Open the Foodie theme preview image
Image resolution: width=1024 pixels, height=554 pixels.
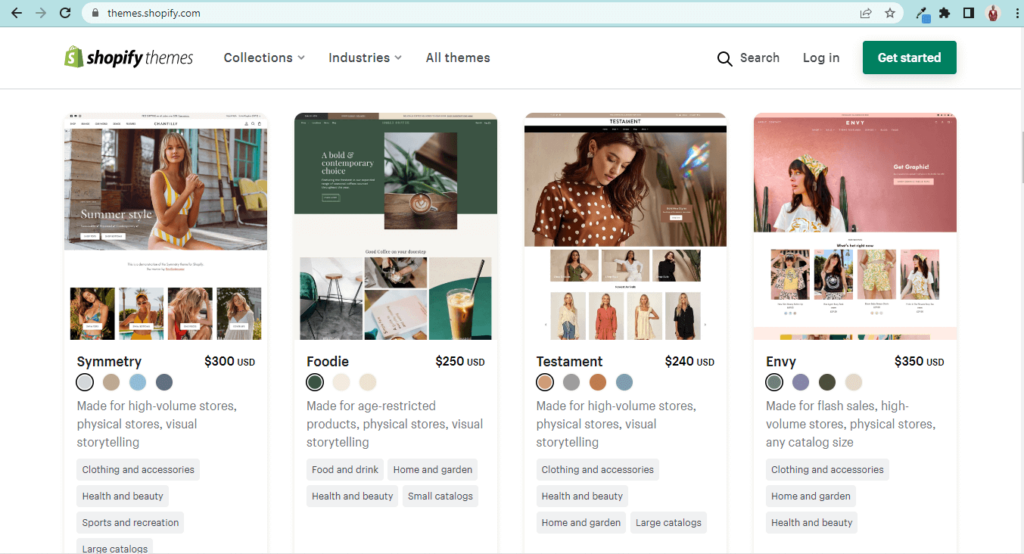point(396,226)
